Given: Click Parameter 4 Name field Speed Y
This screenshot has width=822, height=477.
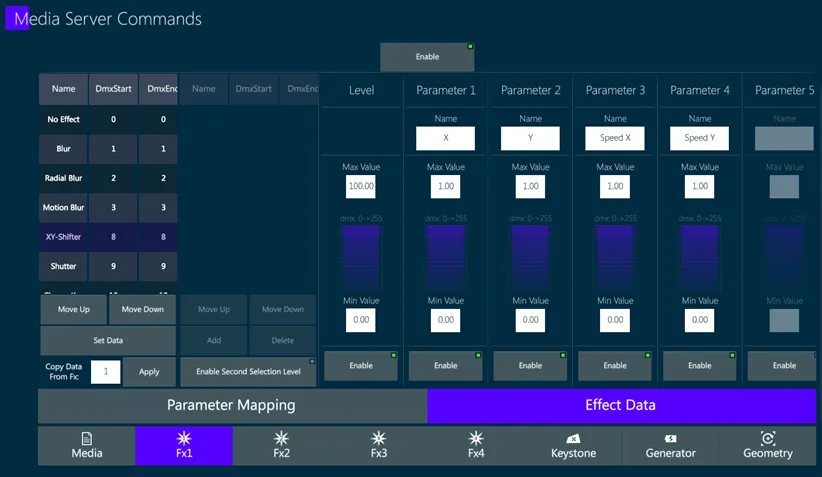Looking at the screenshot, I should coord(700,138).
